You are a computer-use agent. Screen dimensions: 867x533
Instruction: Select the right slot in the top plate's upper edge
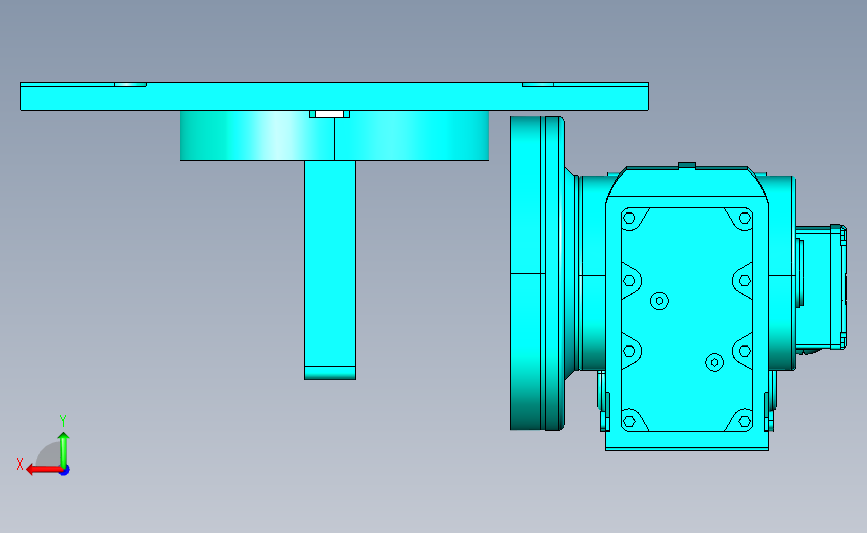click(538, 85)
